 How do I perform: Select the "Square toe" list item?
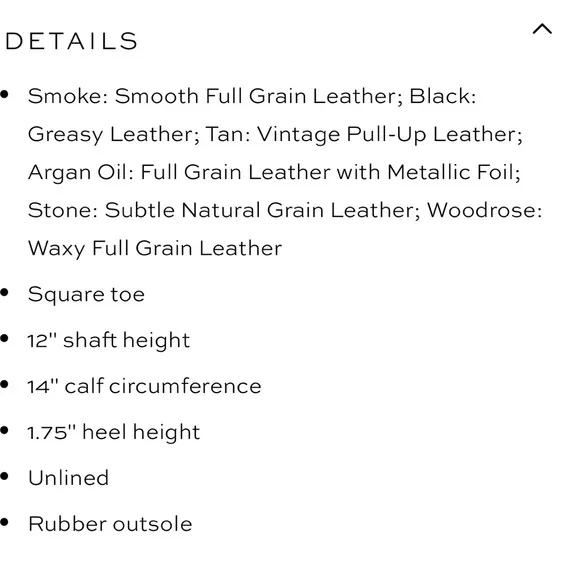86,295
